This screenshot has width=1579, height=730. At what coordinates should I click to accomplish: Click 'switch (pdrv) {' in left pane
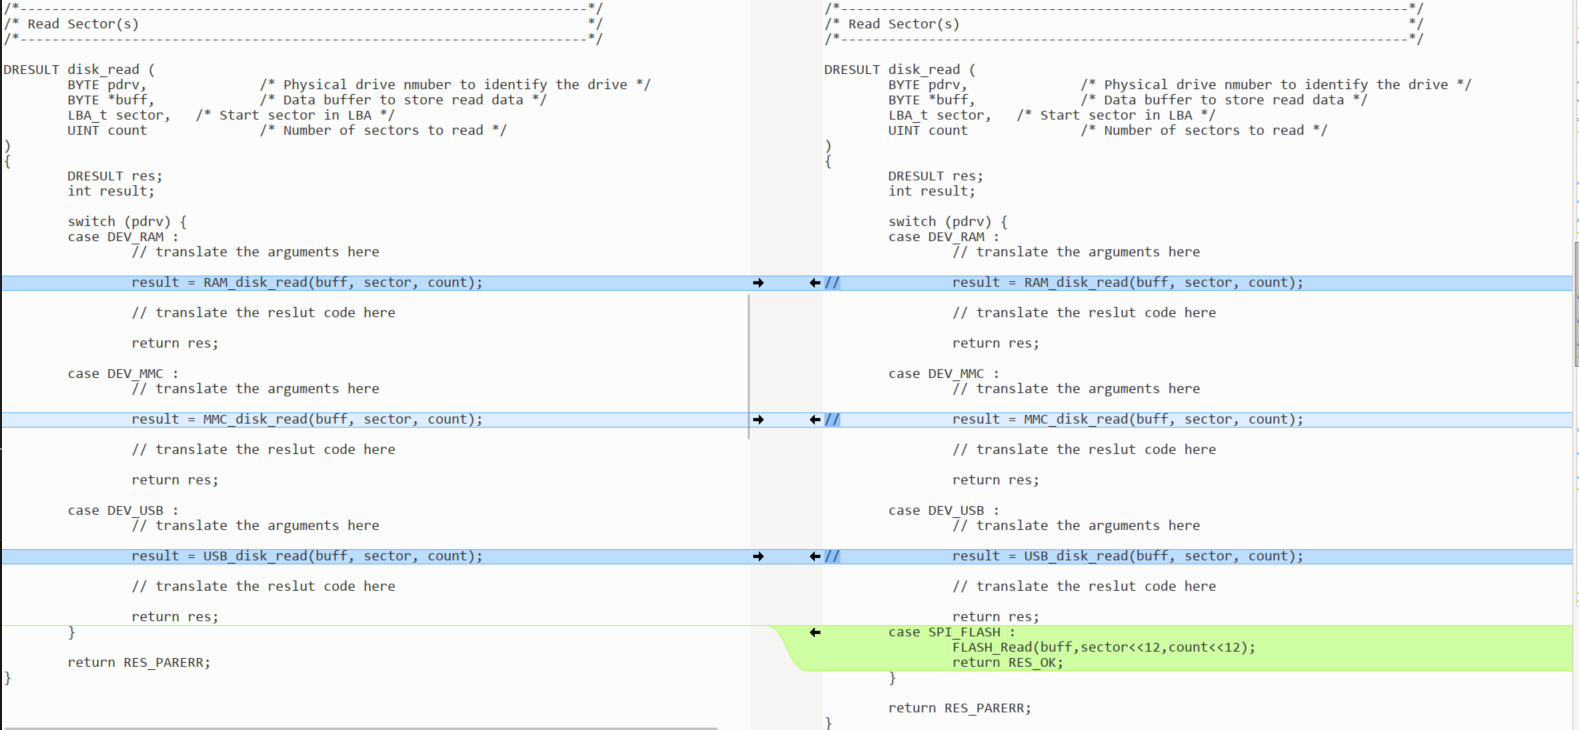click(127, 222)
